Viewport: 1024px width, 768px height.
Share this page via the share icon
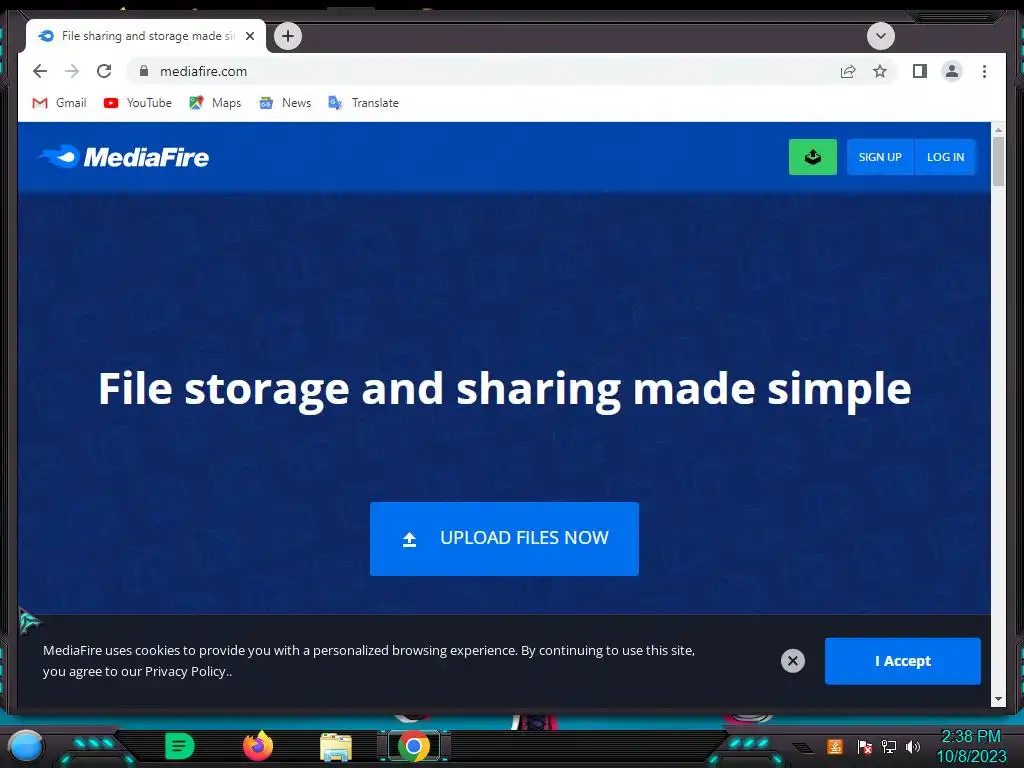[x=848, y=71]
